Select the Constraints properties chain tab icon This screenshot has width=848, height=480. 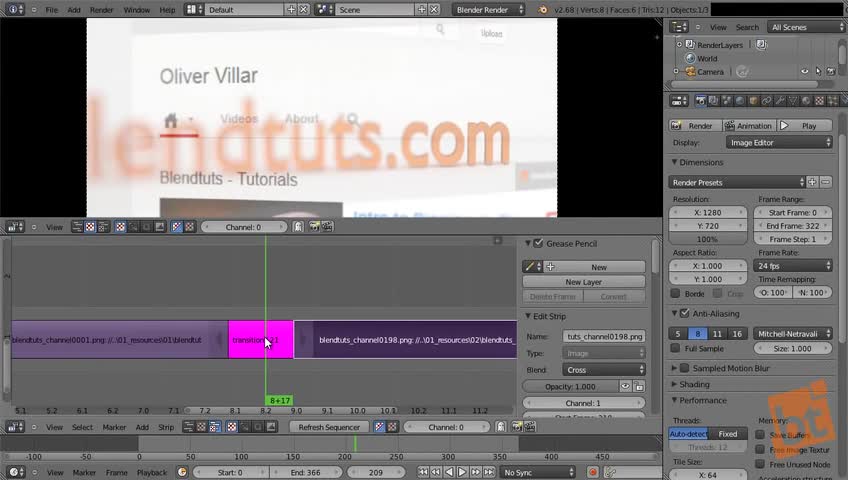766,101
